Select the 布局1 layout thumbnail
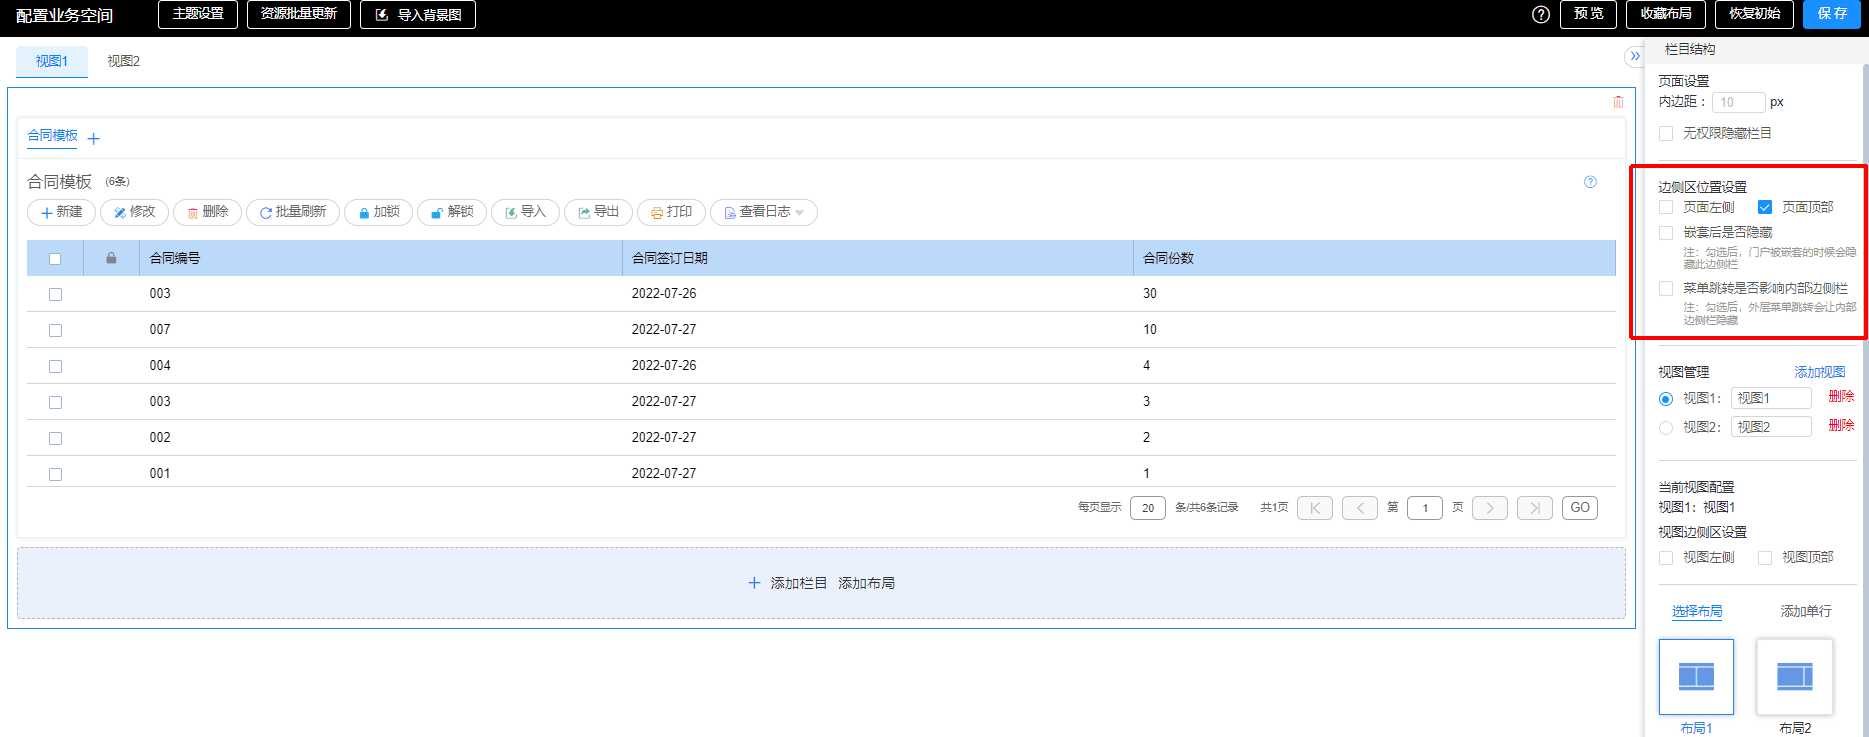Viewport: 1869px width, 737px height. (1696, 677)
